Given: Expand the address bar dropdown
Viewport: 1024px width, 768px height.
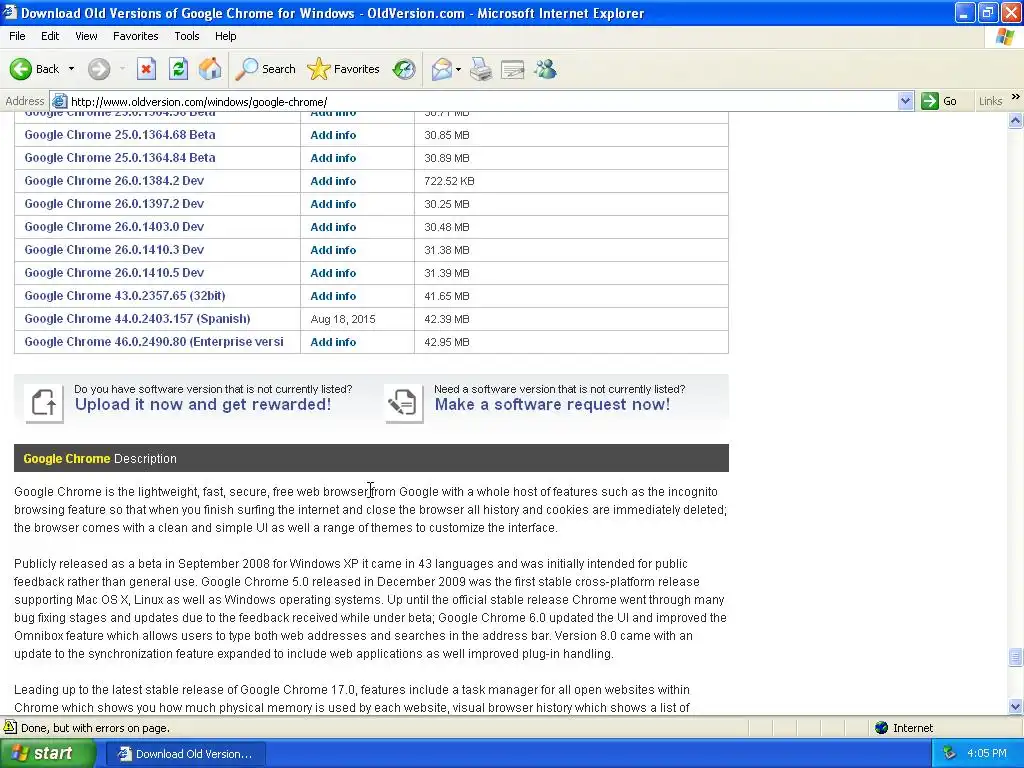Looking at the screenshot, I should pyautogui.click(x=905, y=101).
